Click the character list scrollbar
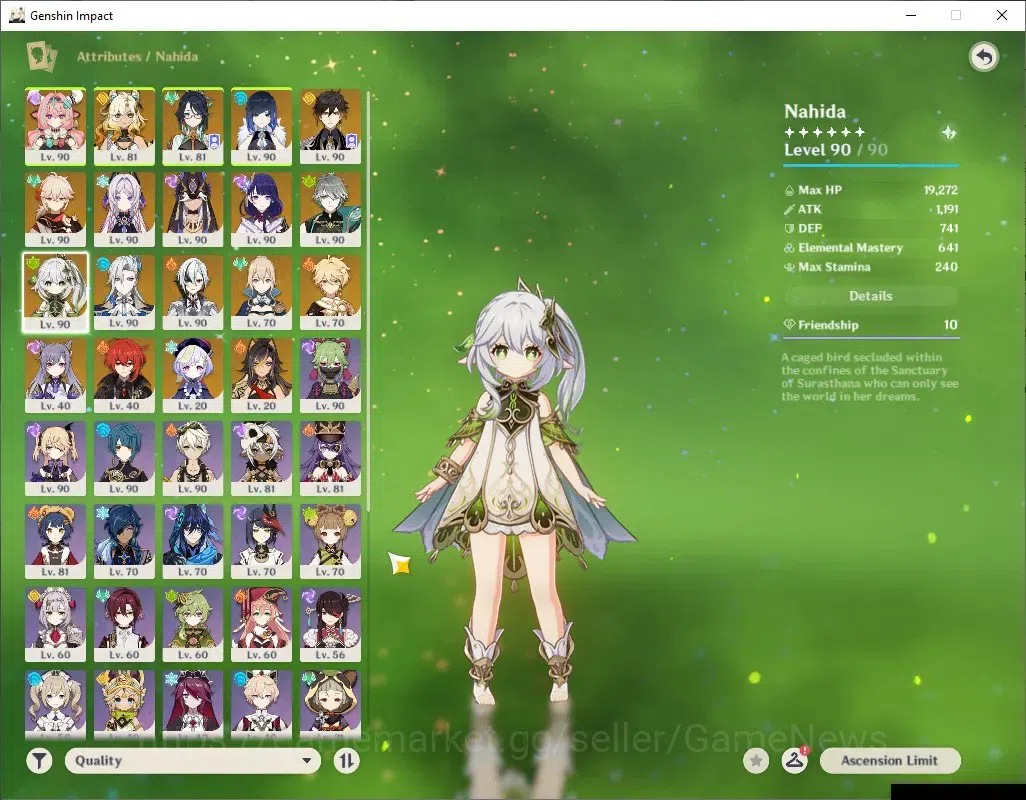 (x=368, y=301)
